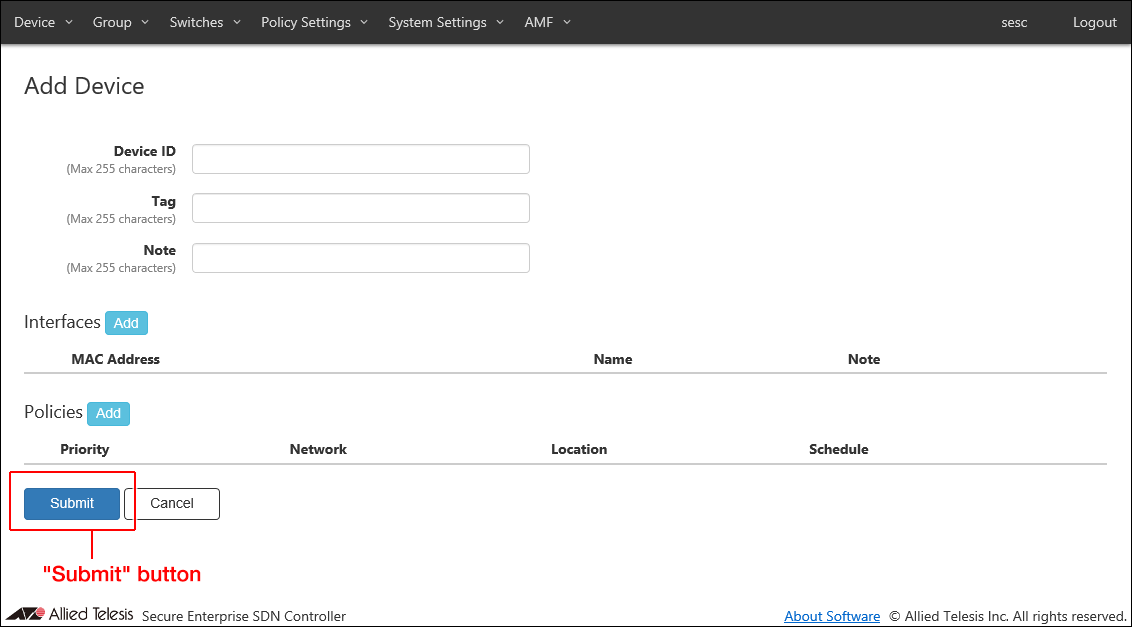
Task: Click the Allied Telesis logo in footer
Action: tap(70, 615)
